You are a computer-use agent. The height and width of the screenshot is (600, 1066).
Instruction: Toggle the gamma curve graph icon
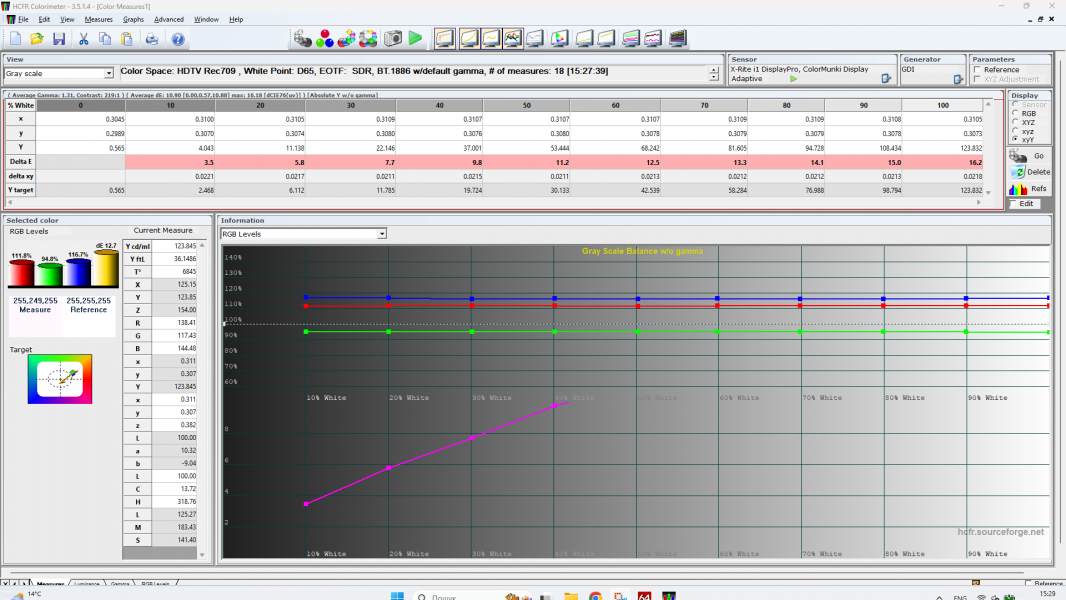point(468,38)
